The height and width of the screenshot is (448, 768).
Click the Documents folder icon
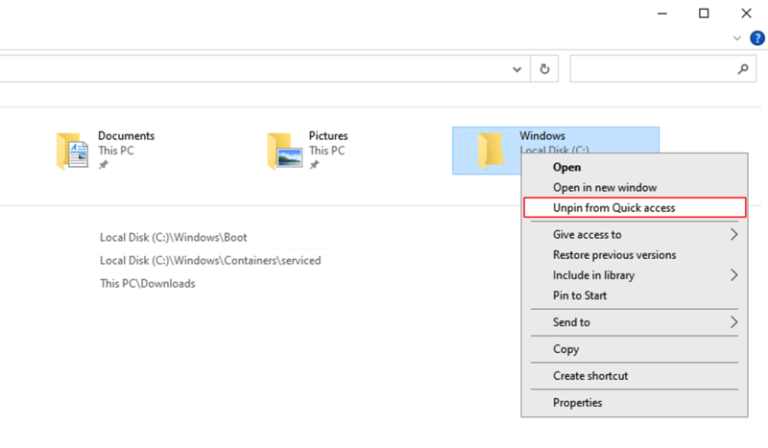72,151
